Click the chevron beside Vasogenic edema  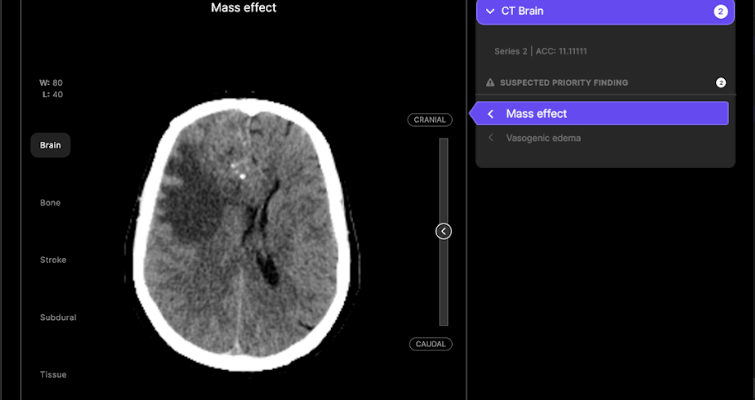(491, 138)
